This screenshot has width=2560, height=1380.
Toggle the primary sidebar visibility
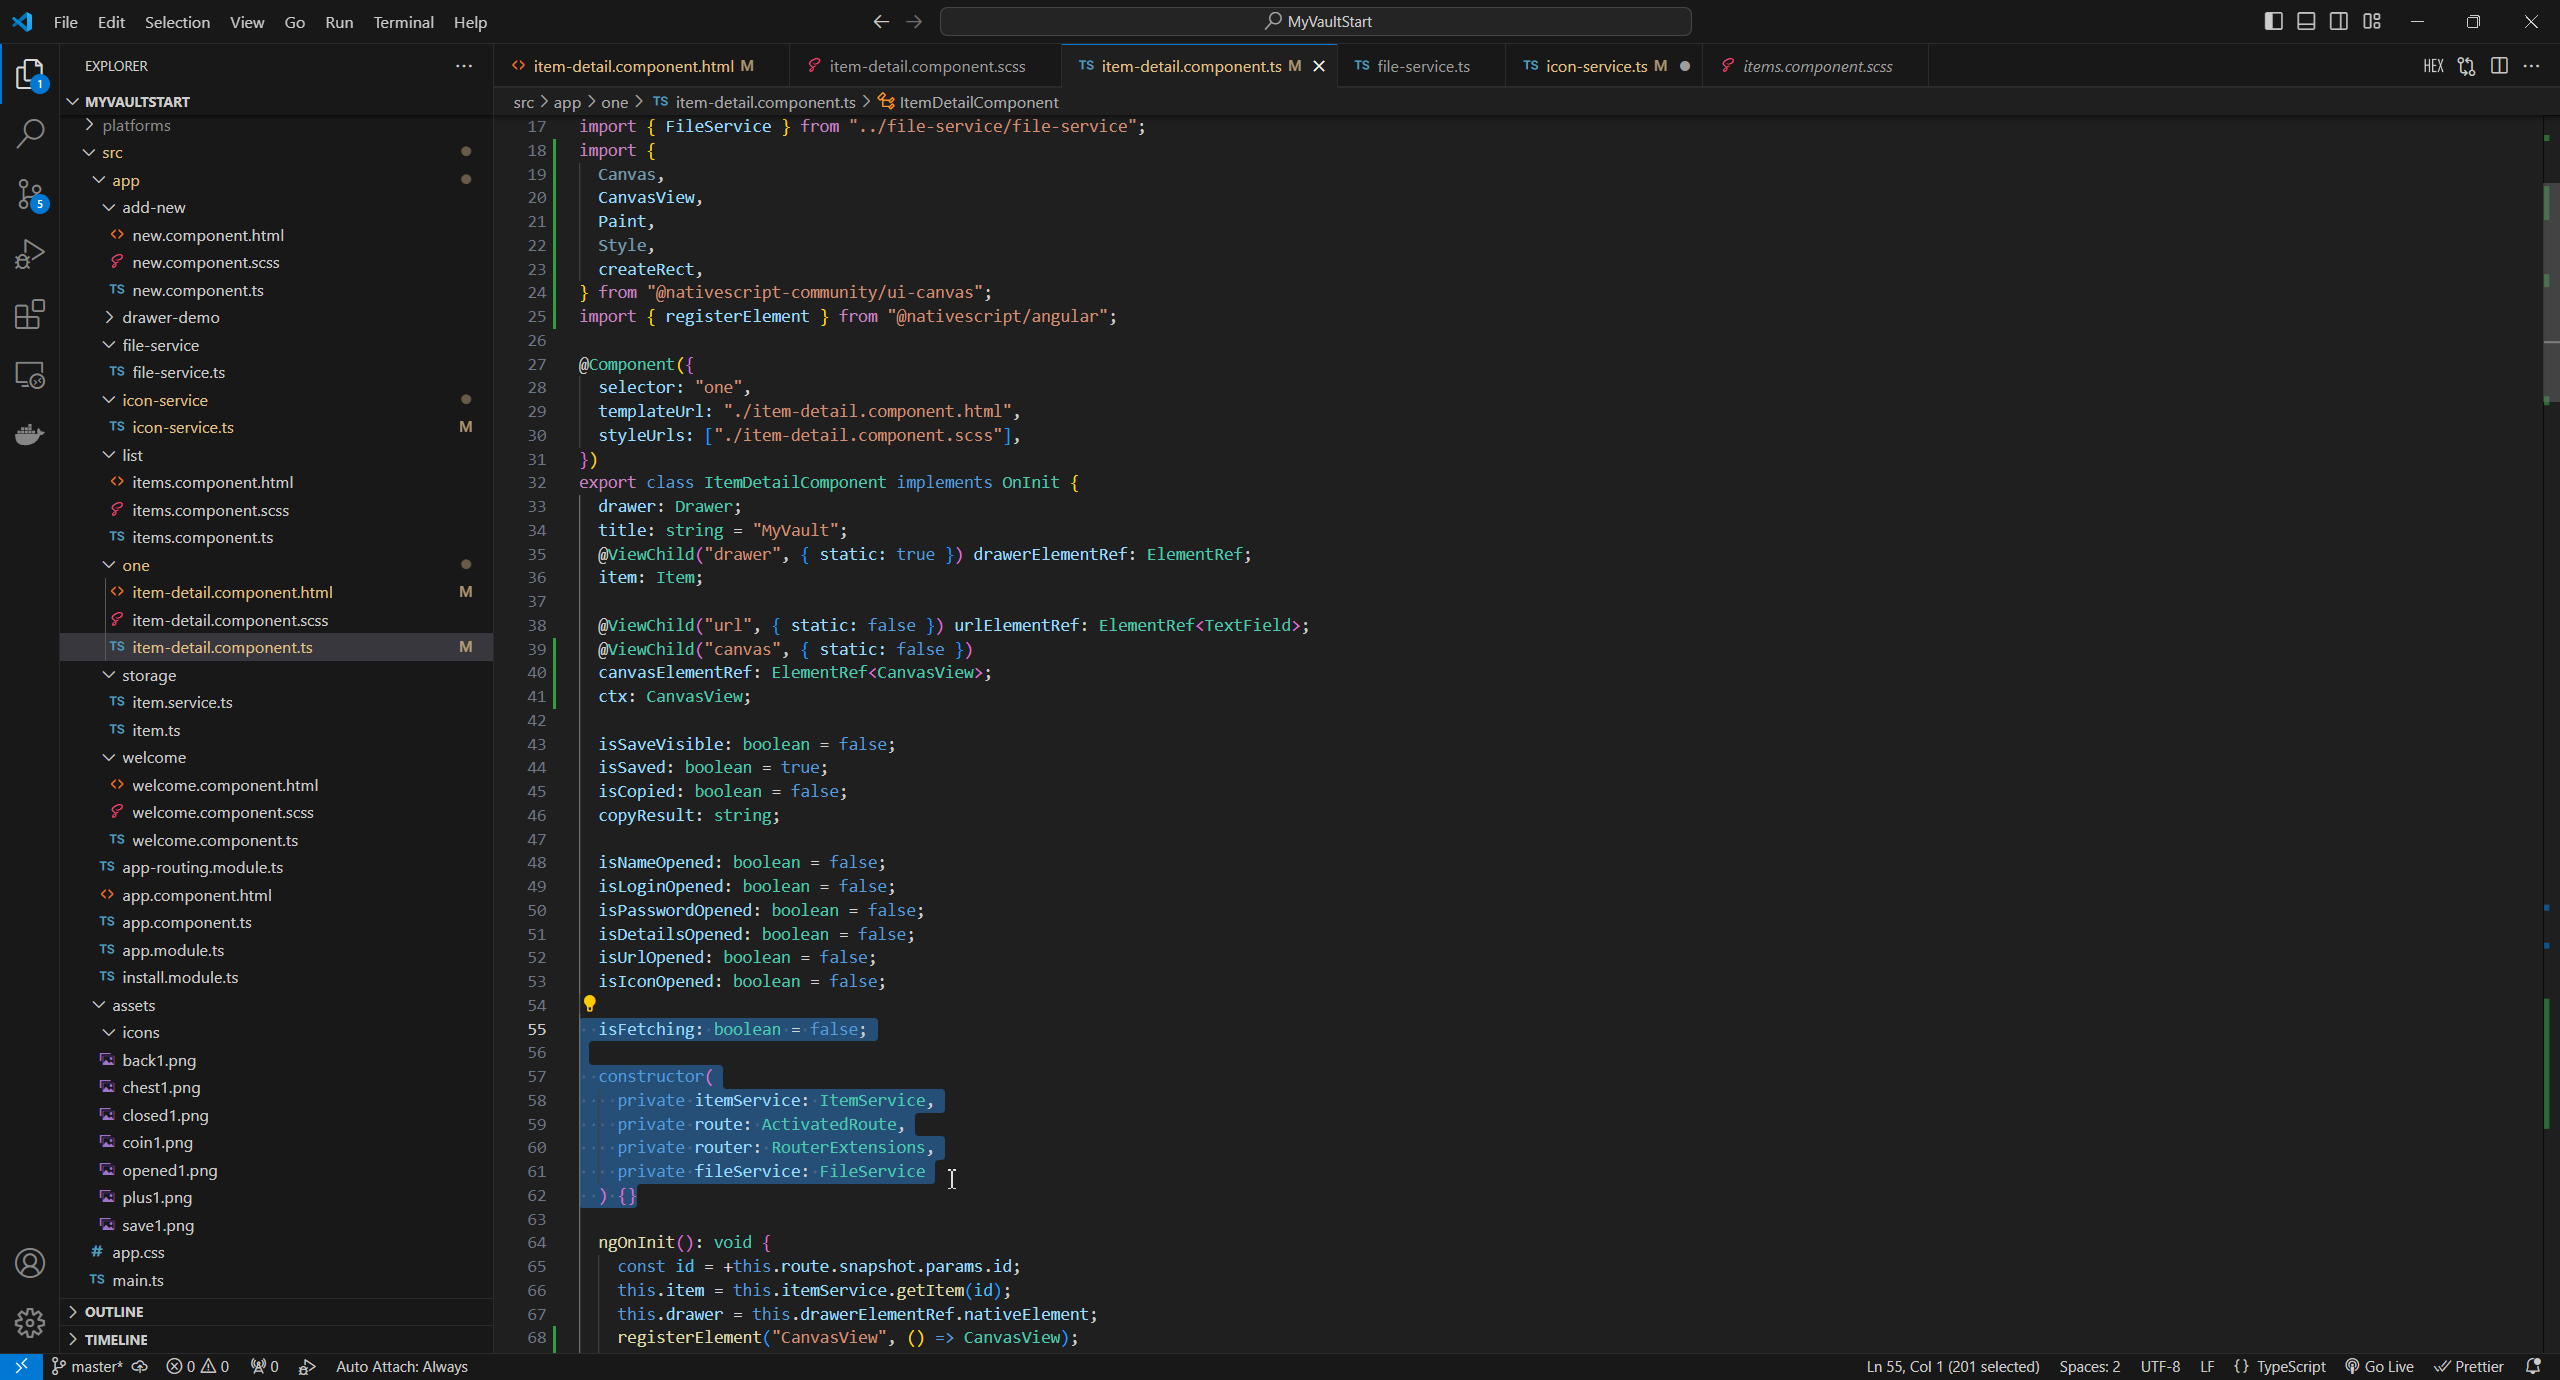point(2273,21)
